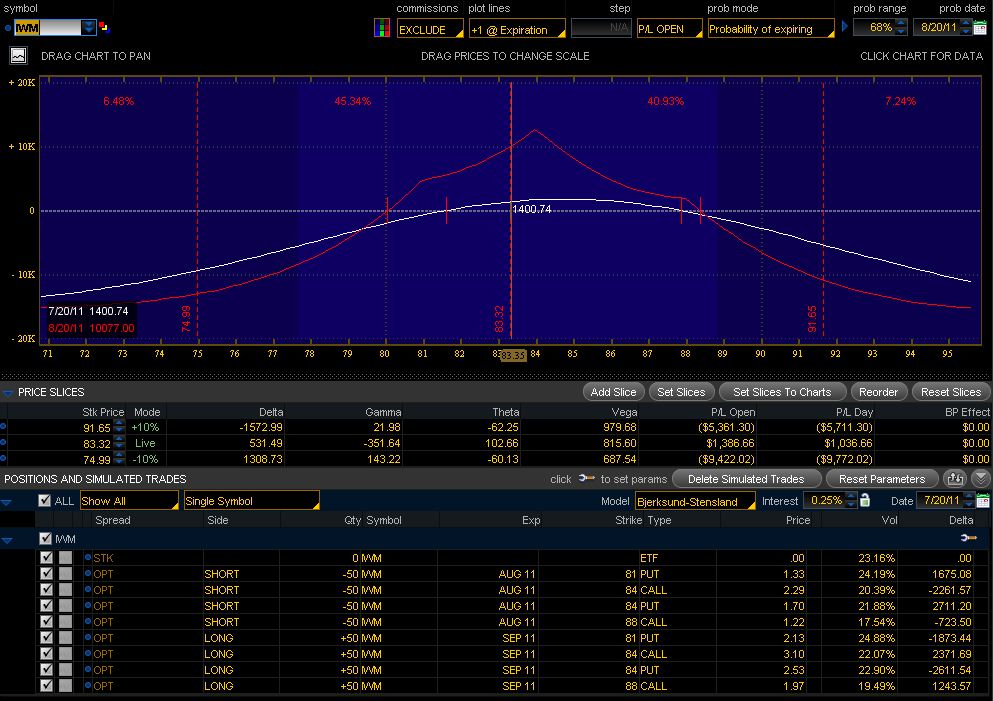The image size is (993, 701).
Task: Uncheck the SEP 11 88 CALL checkbox
Action: point(46,685)
